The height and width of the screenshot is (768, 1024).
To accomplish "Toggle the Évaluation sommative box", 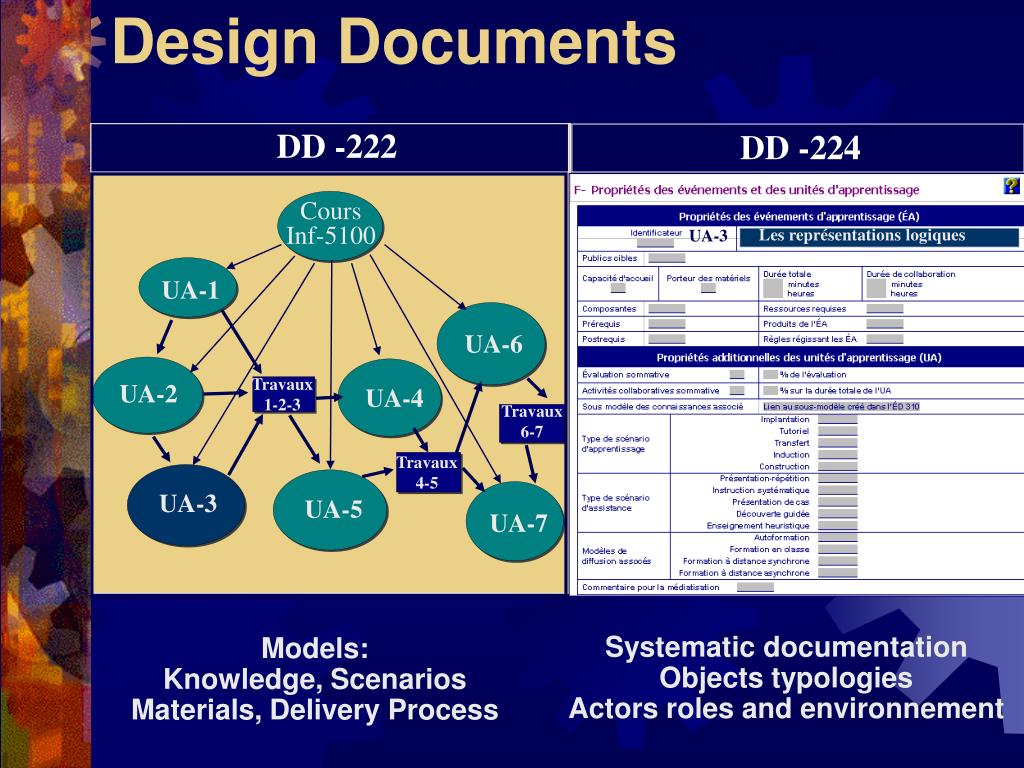I will tap(737, 375).
